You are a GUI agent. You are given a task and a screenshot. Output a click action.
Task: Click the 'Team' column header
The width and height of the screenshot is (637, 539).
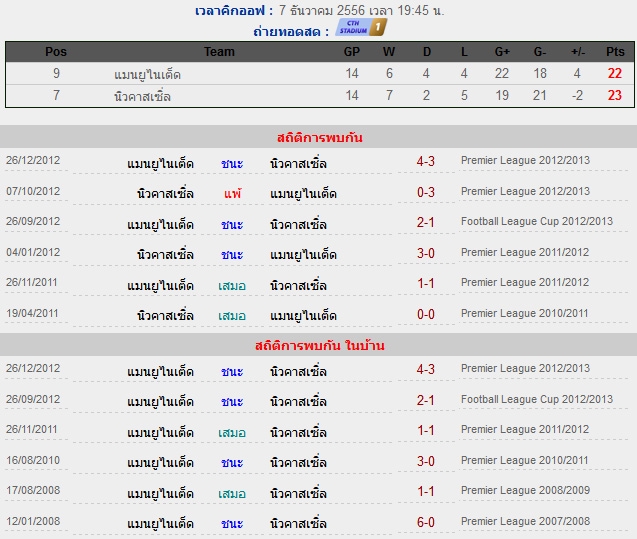[219, 52]
